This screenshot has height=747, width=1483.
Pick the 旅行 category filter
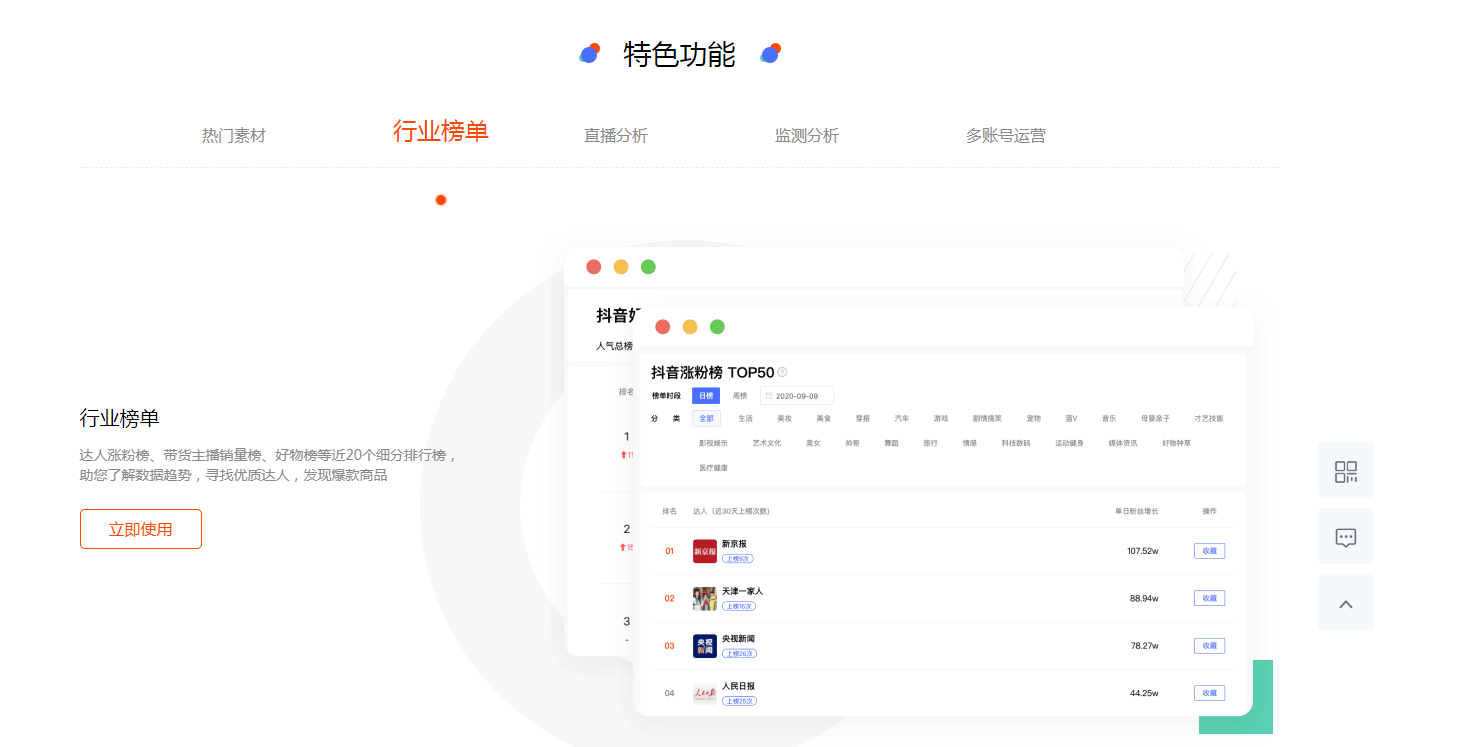(931, 443)
